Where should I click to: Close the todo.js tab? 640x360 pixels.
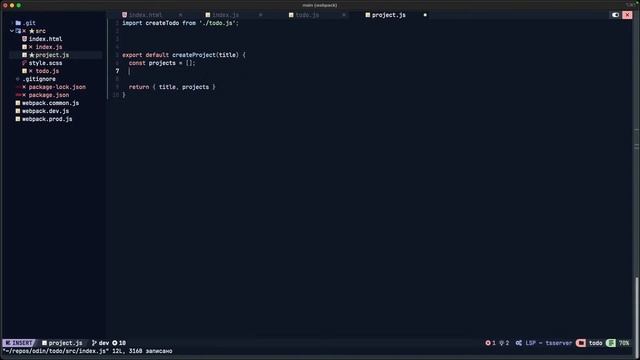(344, 15)
